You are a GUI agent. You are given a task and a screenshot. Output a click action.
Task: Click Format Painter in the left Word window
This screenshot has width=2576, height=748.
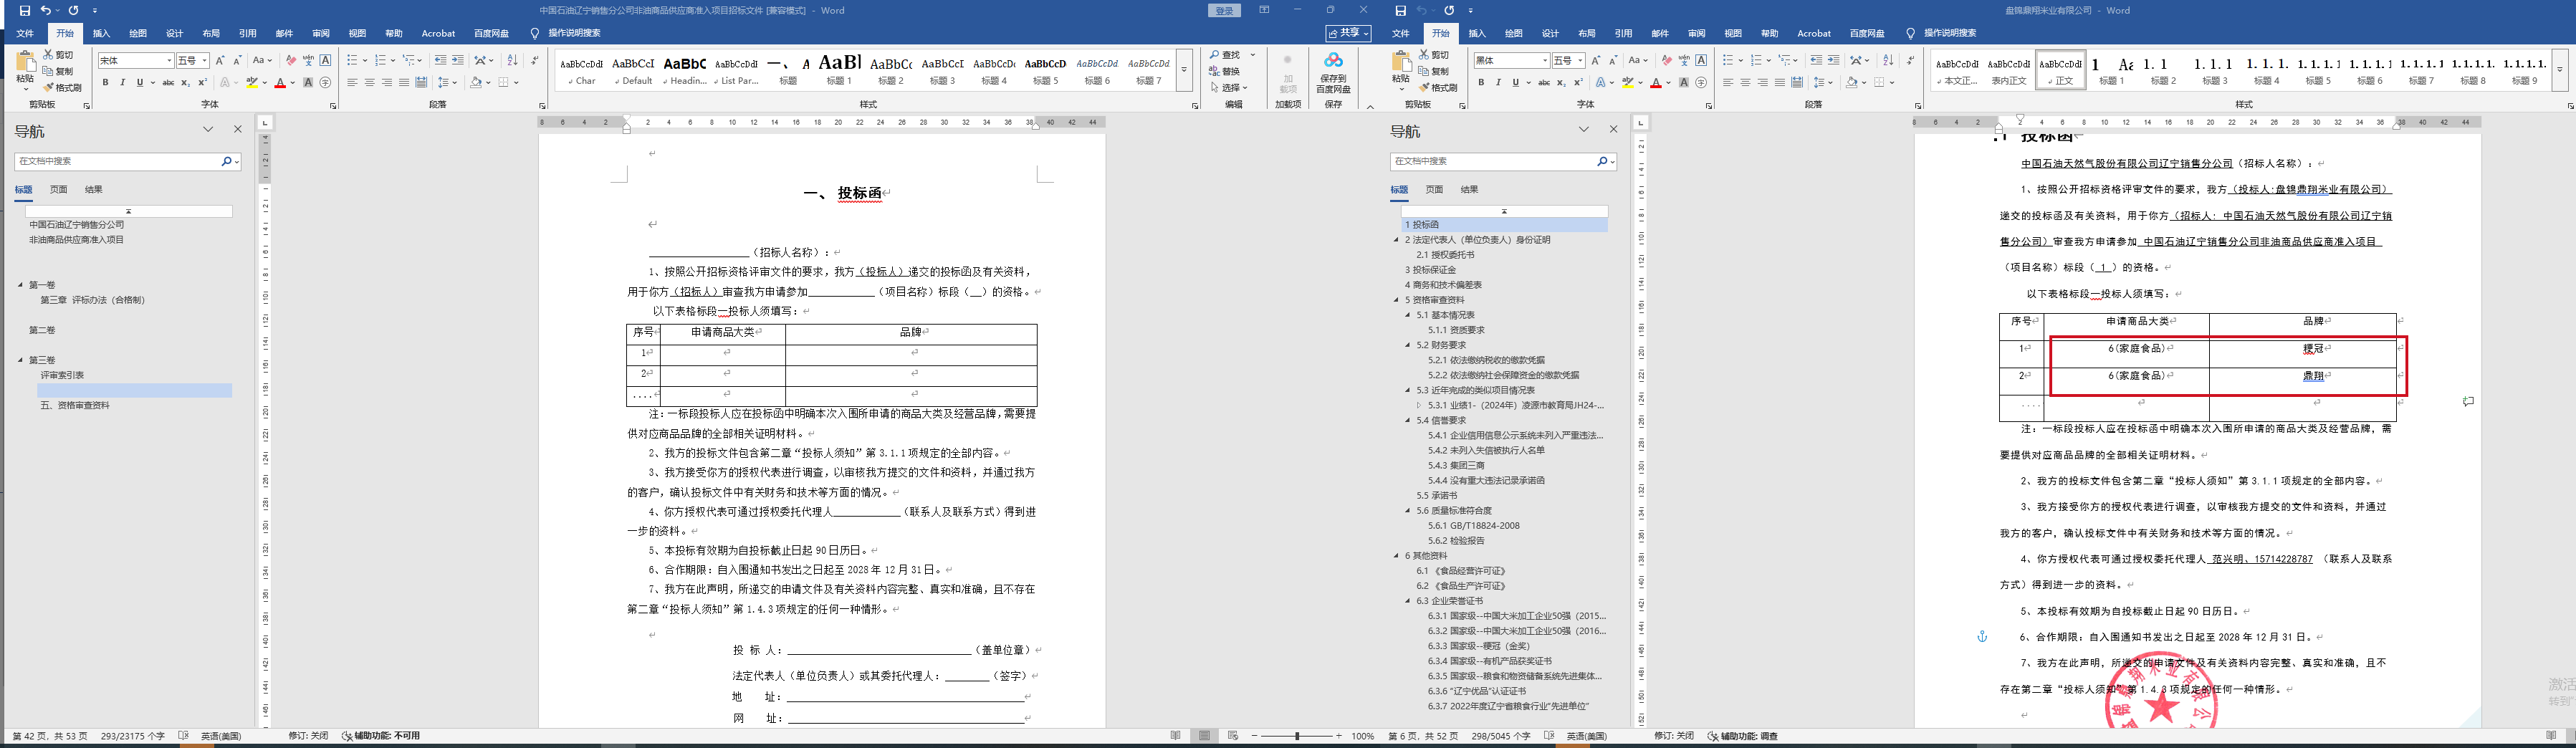click(63, 88)
